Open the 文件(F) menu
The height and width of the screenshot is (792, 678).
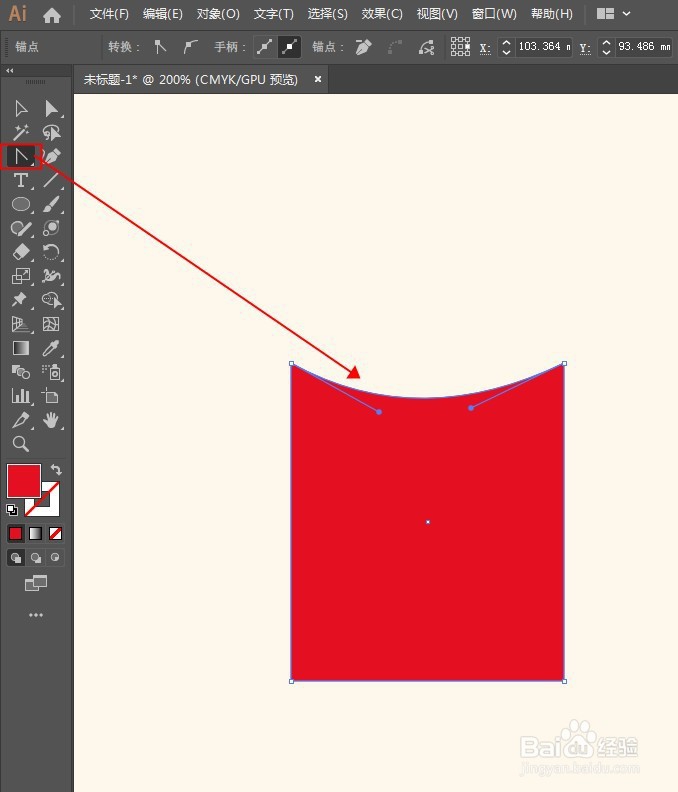coord(109,14)
